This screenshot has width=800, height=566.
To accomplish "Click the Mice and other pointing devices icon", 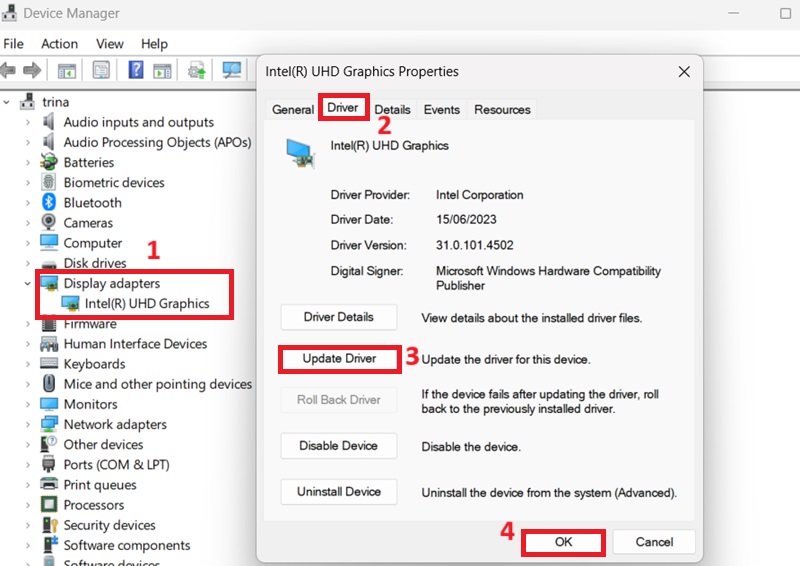I will click(x=49, y=383).
